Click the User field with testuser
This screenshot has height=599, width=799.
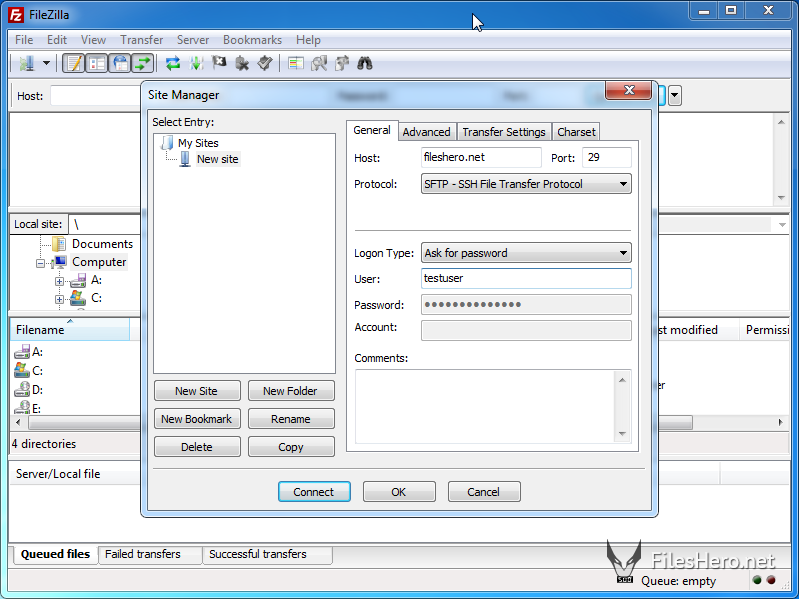[526, 279]
